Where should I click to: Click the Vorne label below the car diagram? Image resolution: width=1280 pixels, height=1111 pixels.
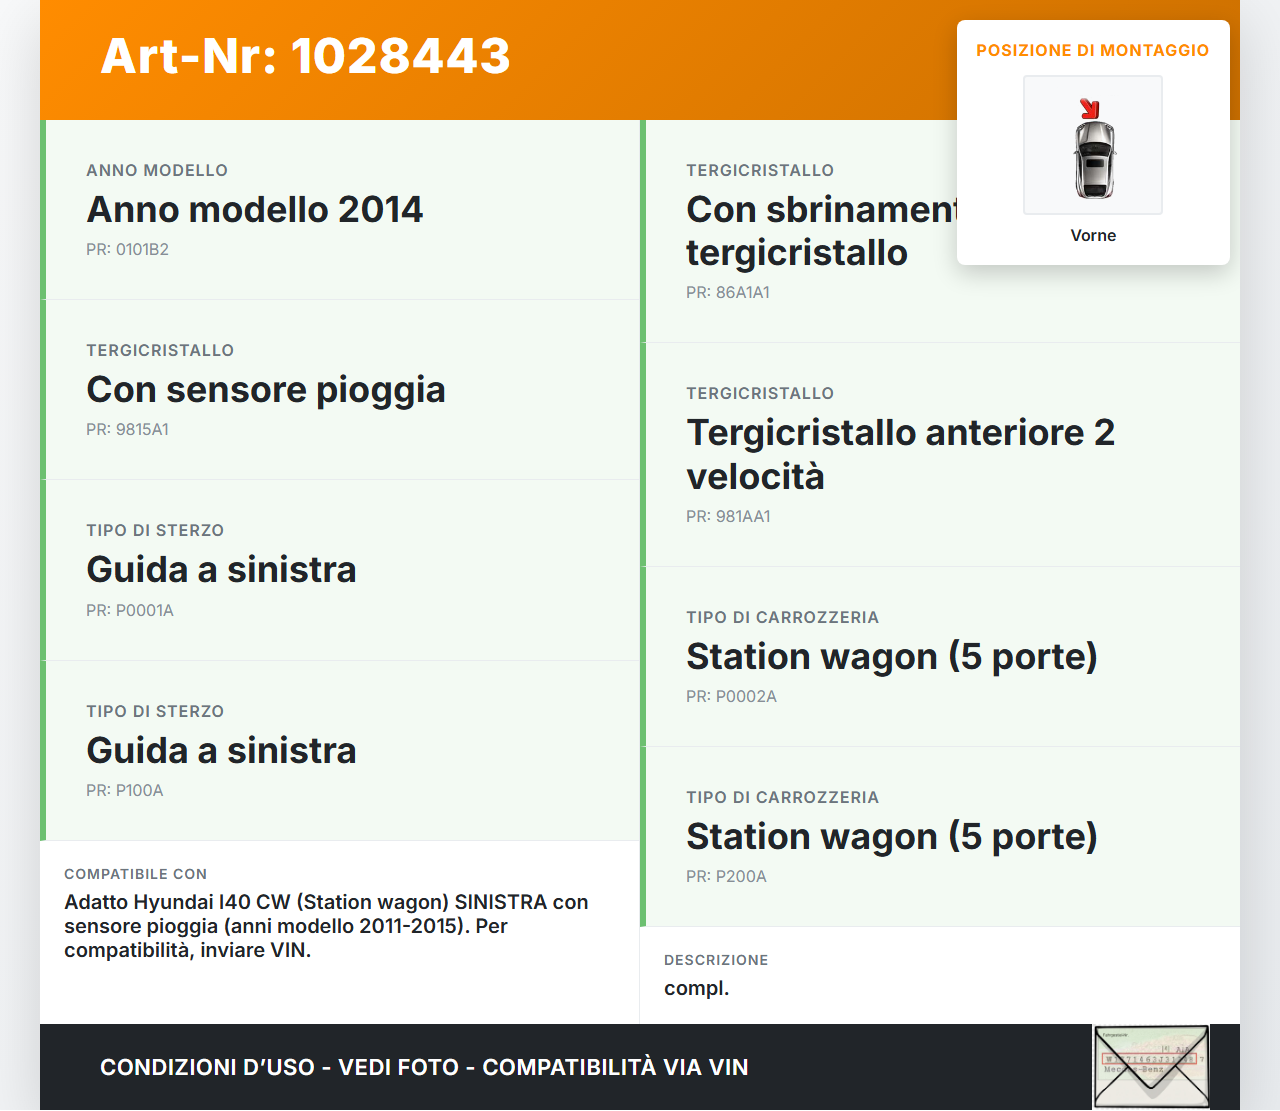click(x=1093, y=235)
